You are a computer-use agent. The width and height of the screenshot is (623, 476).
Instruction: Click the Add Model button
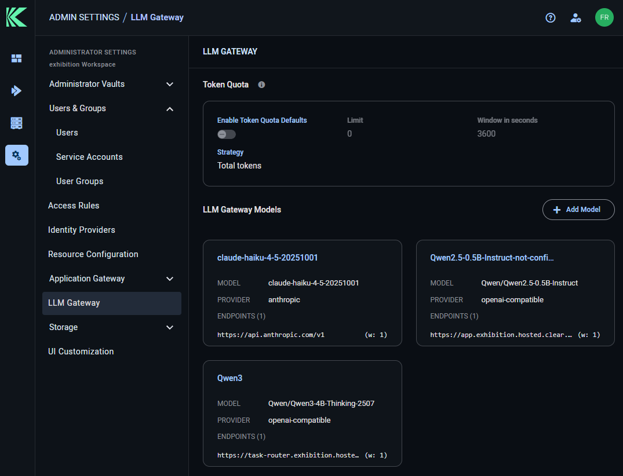(578, 209)
